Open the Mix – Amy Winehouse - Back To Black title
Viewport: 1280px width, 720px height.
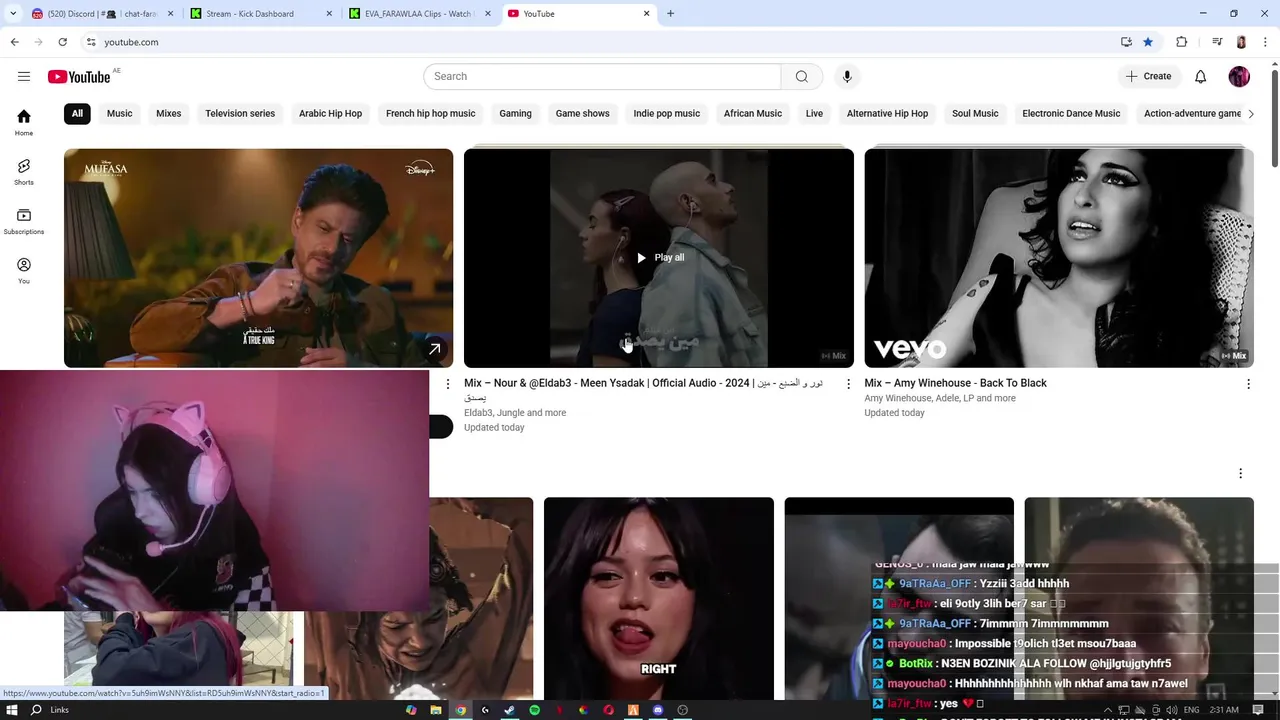click(x=955, y=383)
